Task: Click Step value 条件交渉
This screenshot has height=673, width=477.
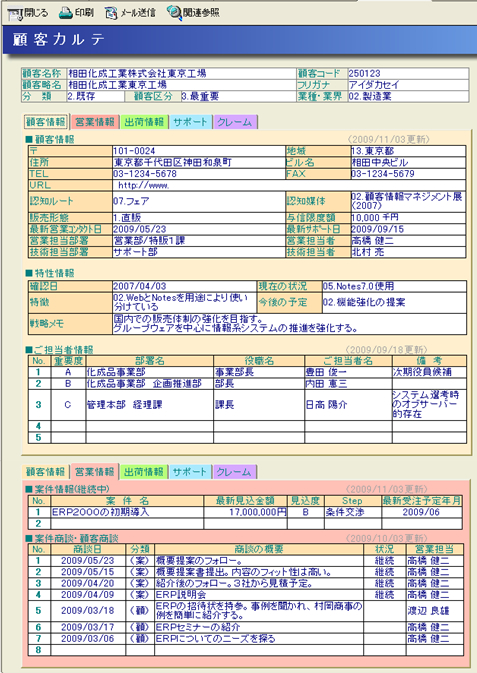Action: (x=345, y=512)
